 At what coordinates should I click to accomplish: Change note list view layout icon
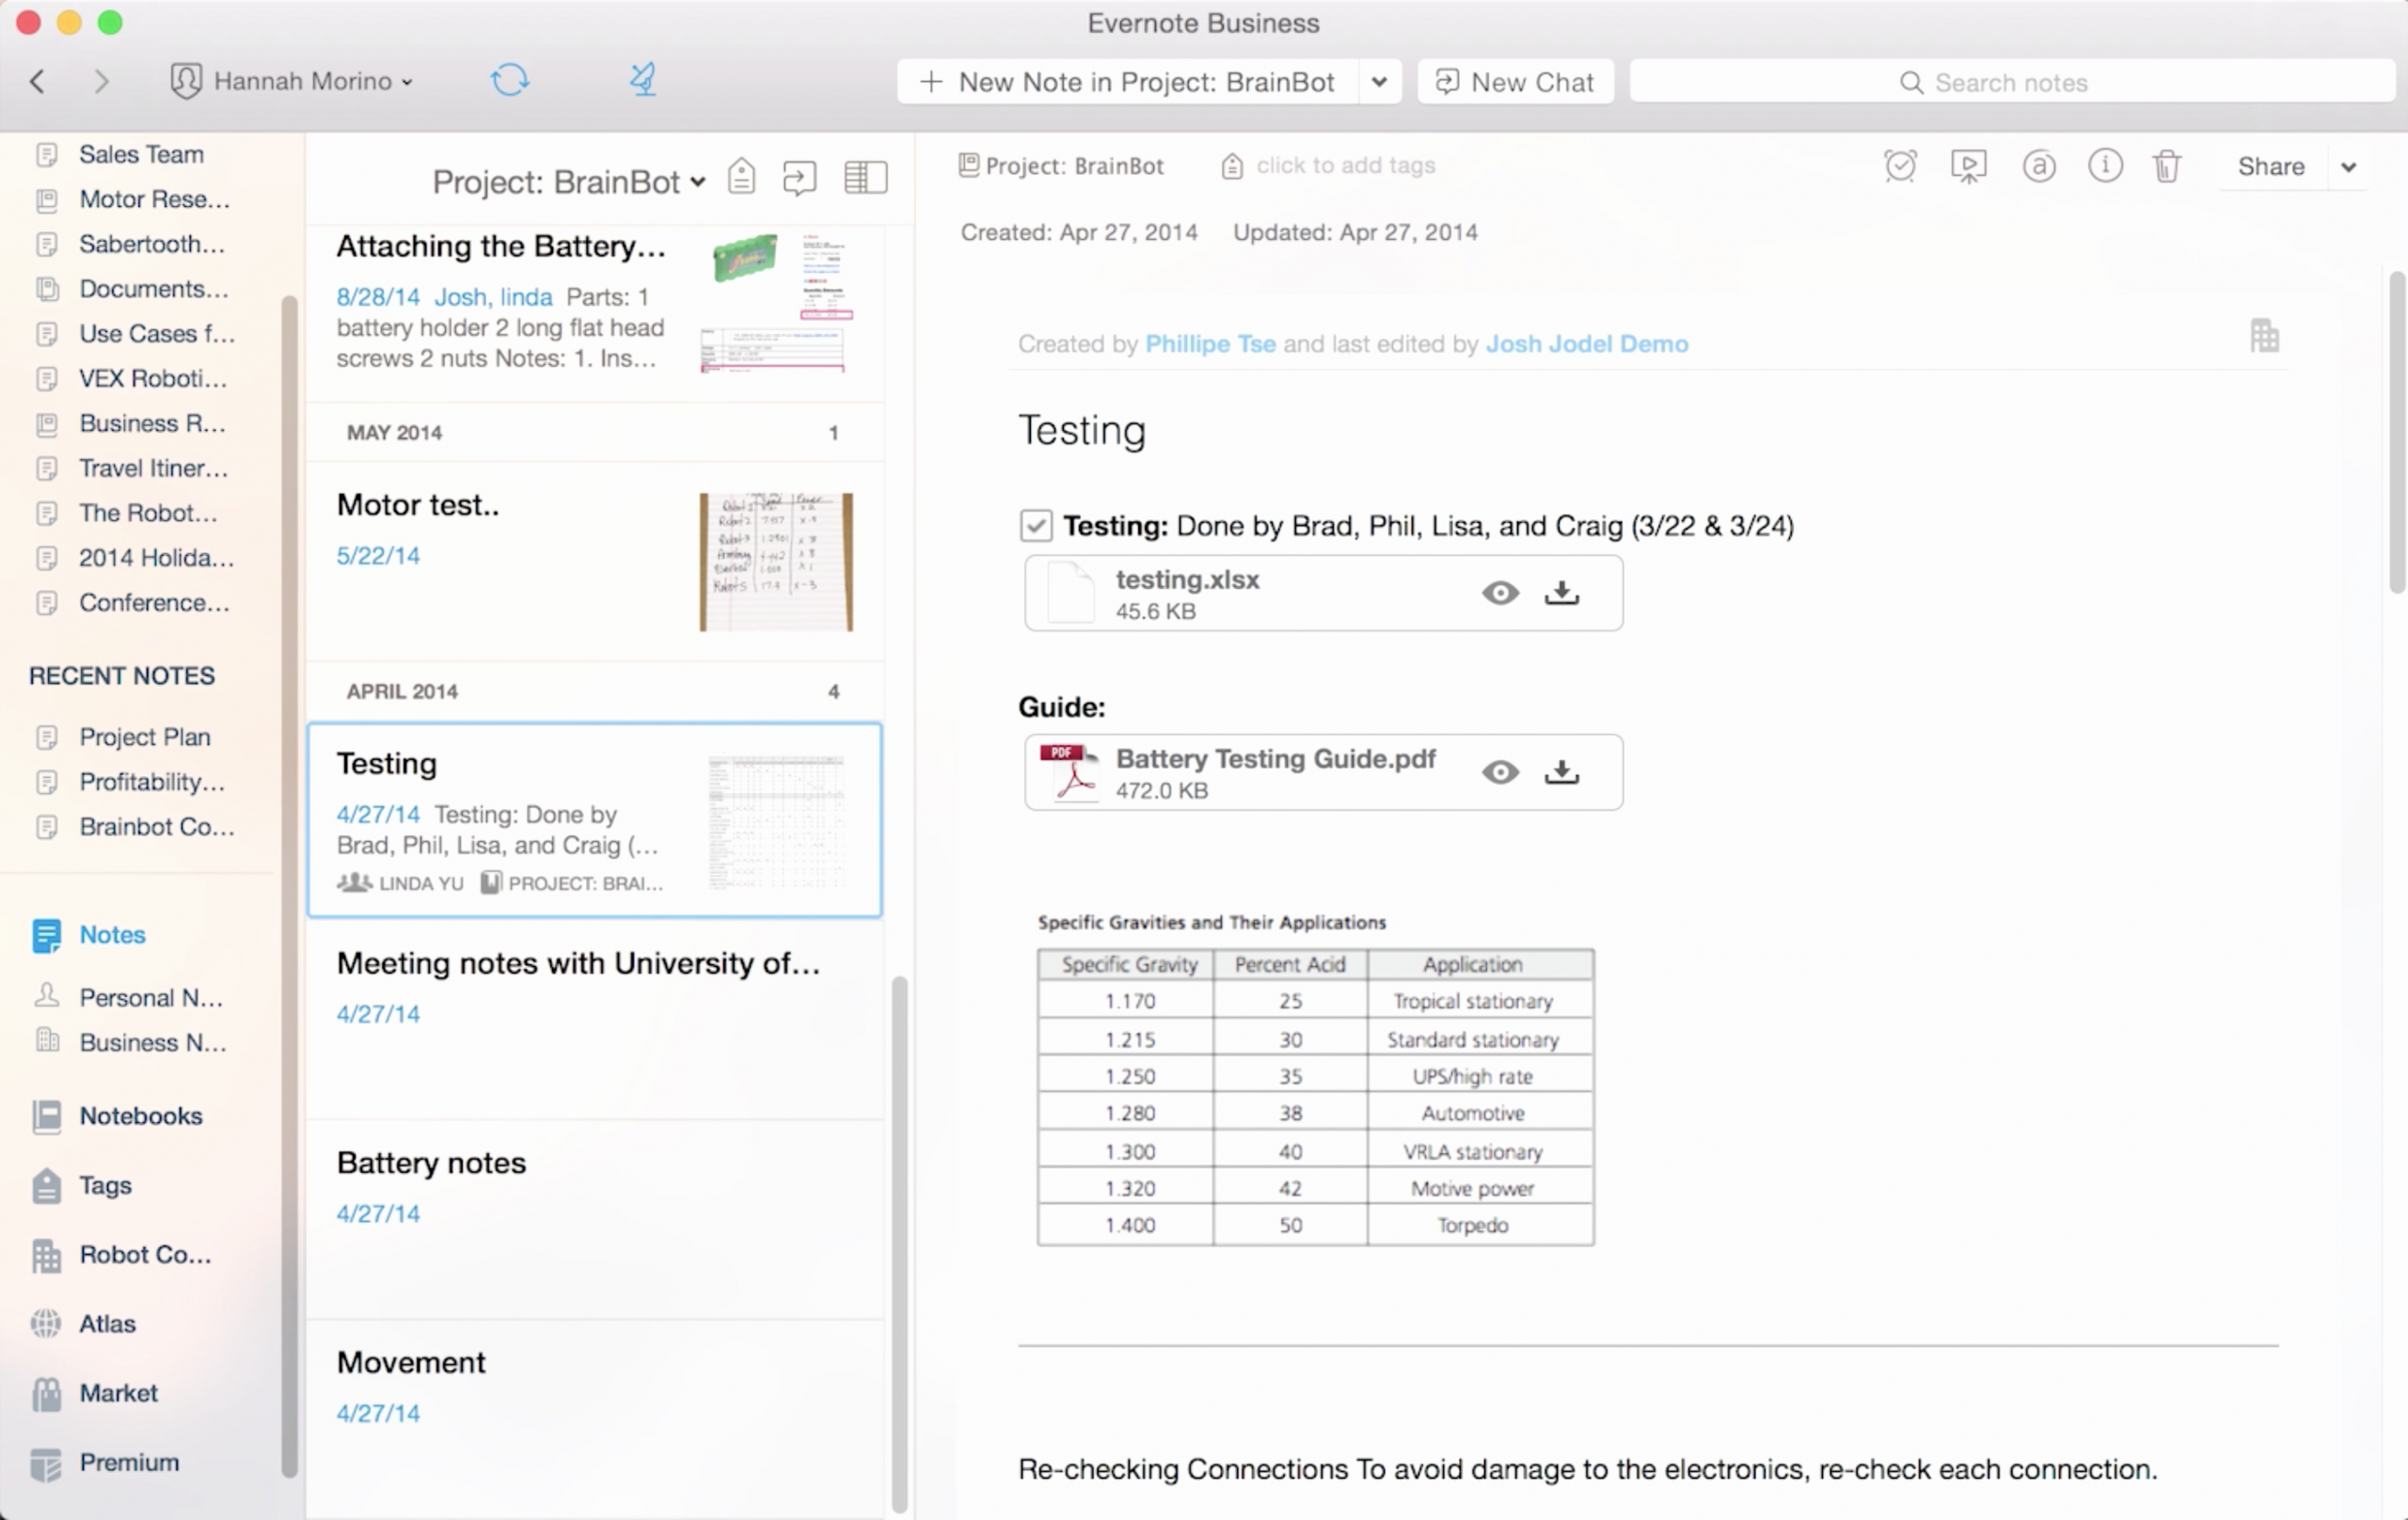865,178
